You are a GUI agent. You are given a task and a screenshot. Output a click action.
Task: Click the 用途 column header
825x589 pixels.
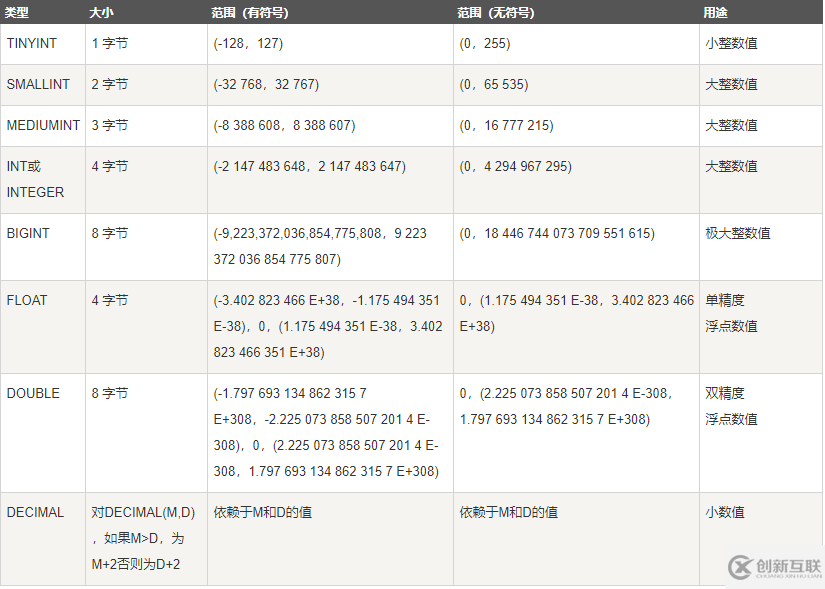pos(717,12)
